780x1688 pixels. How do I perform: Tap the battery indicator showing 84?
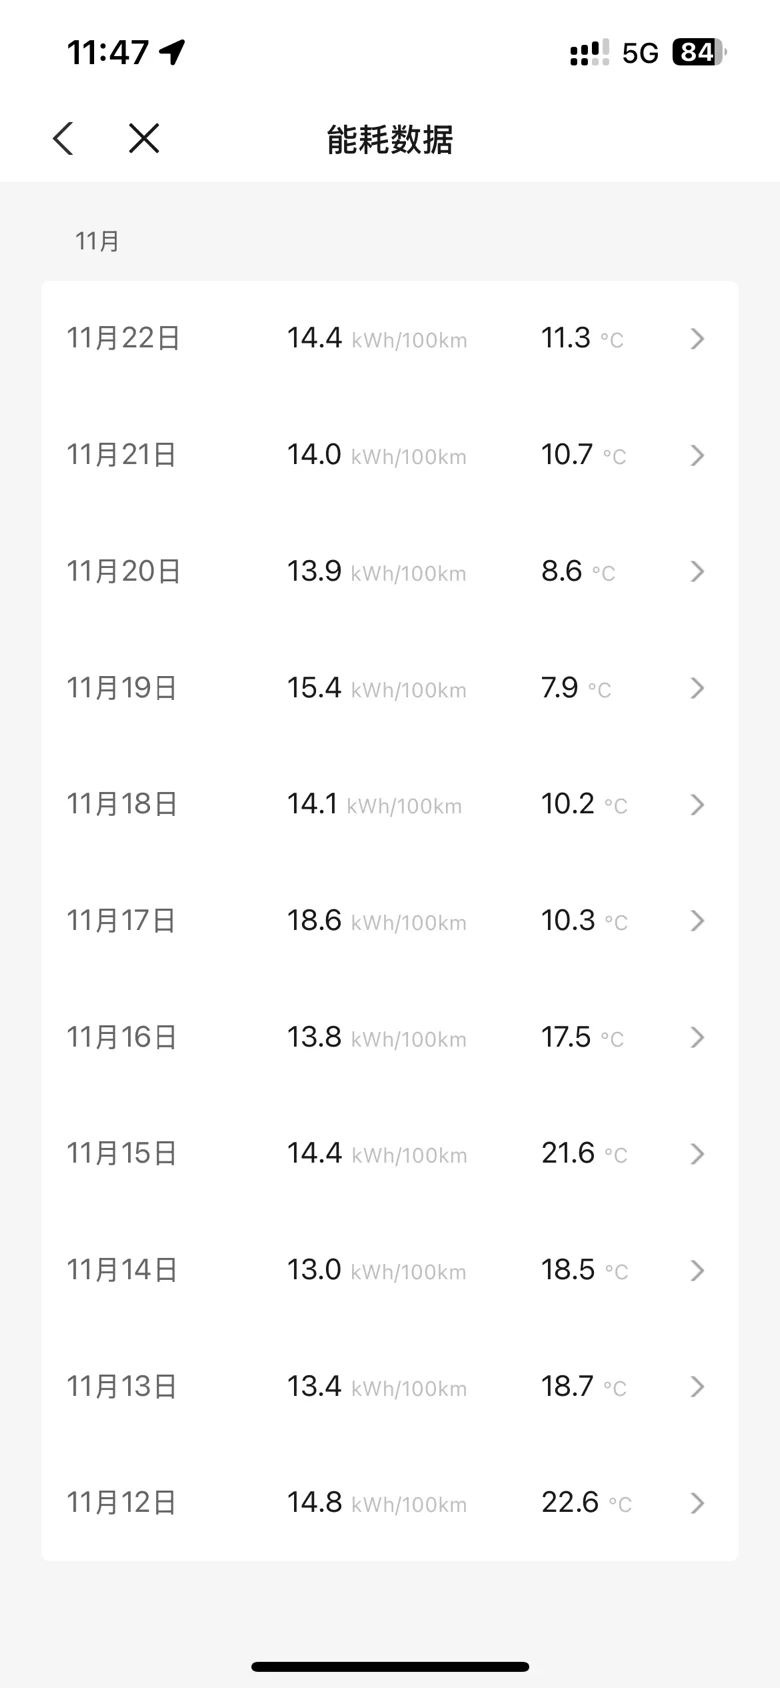point(699,52)
